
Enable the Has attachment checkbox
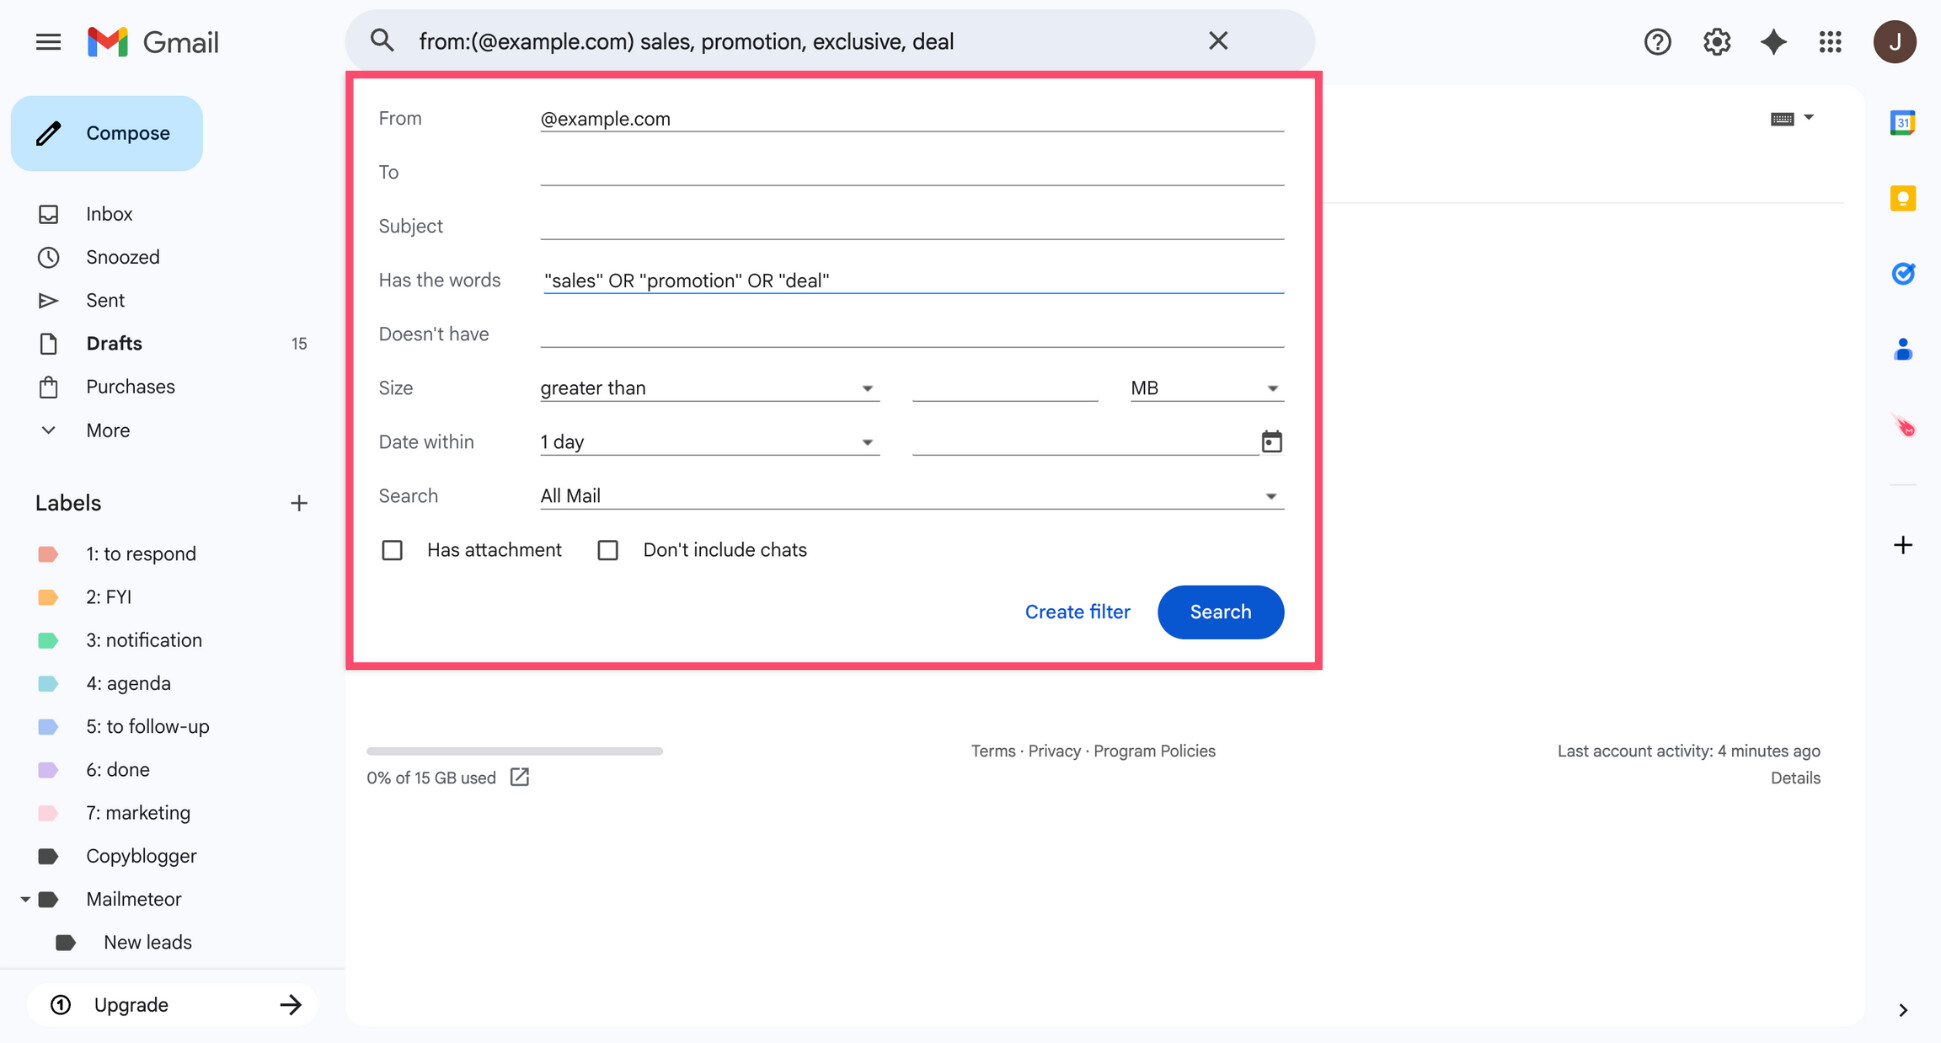coord(392,549)
